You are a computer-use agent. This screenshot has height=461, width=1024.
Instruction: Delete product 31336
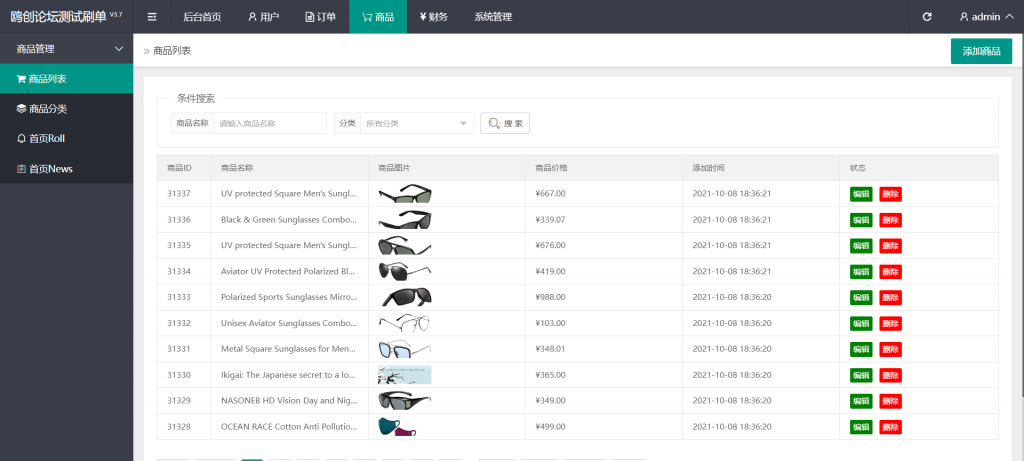[890, 220]
